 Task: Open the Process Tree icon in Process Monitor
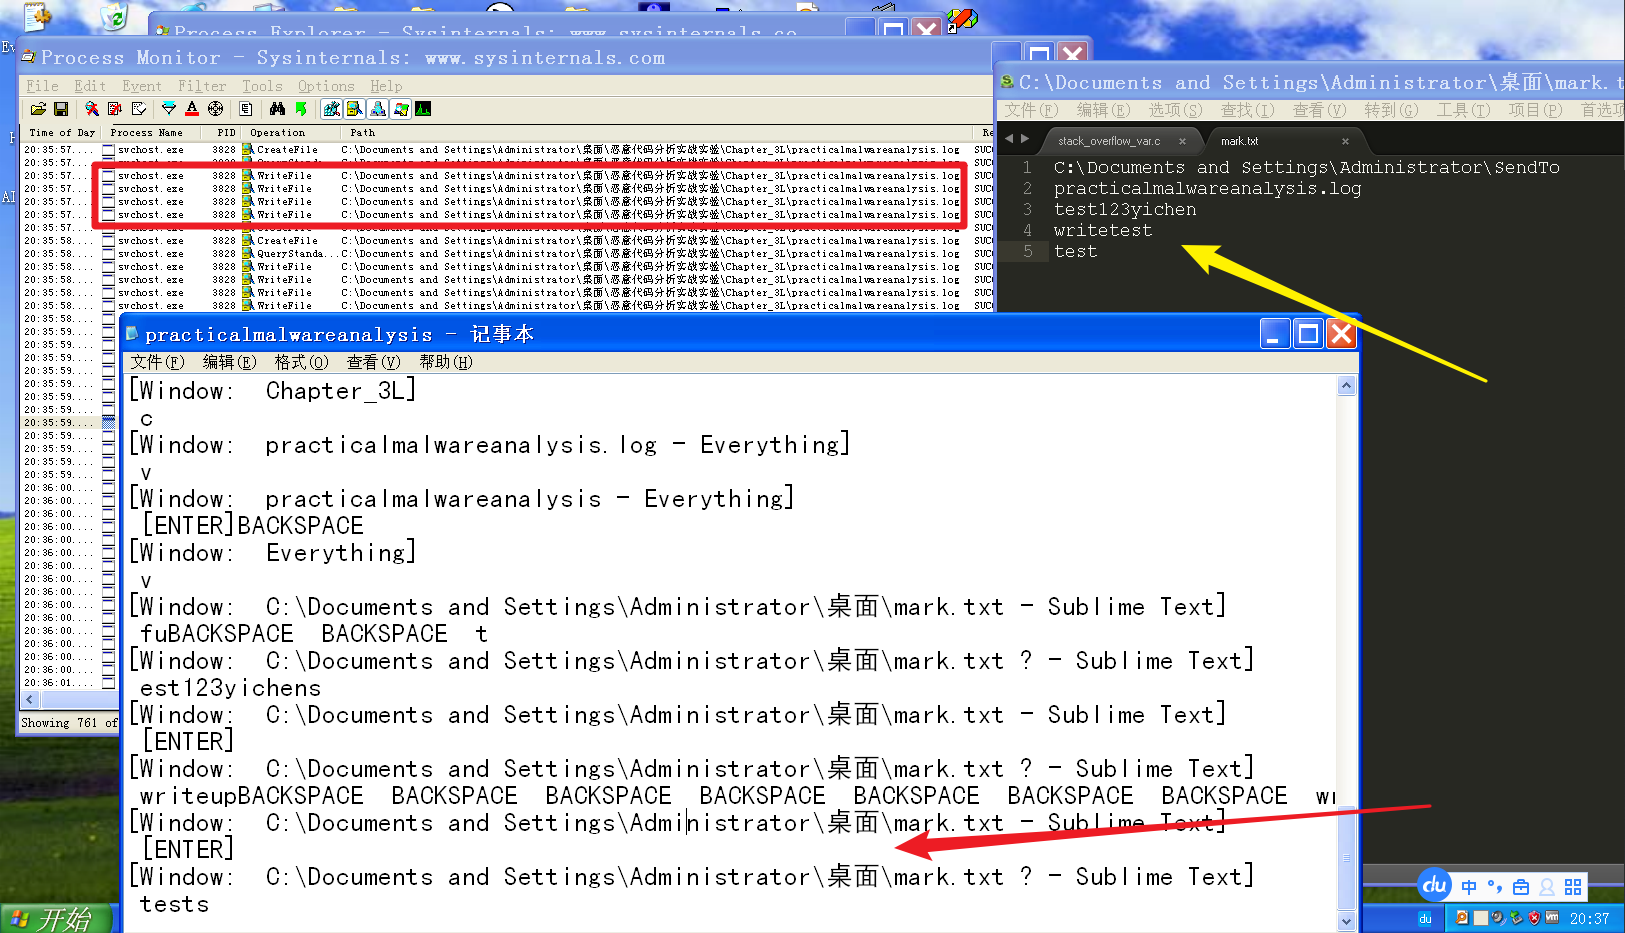coord(246,109)
